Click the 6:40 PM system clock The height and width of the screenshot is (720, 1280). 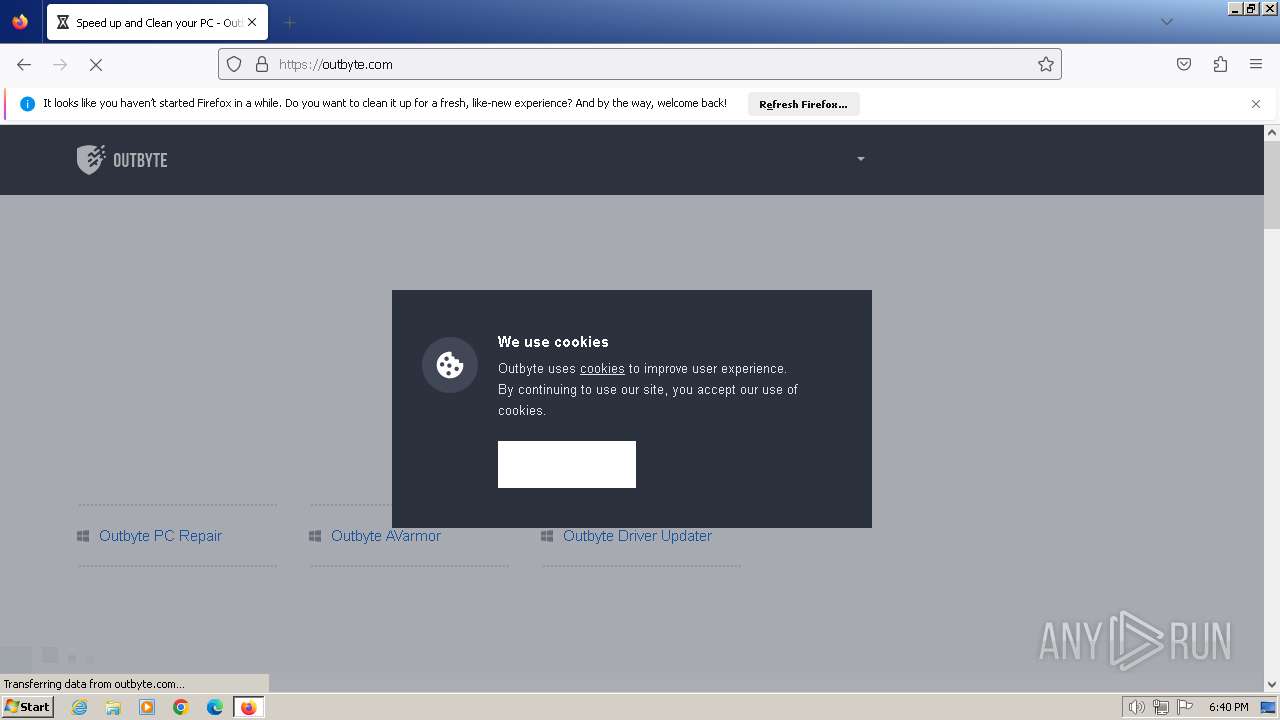[x=1228, y=707]
